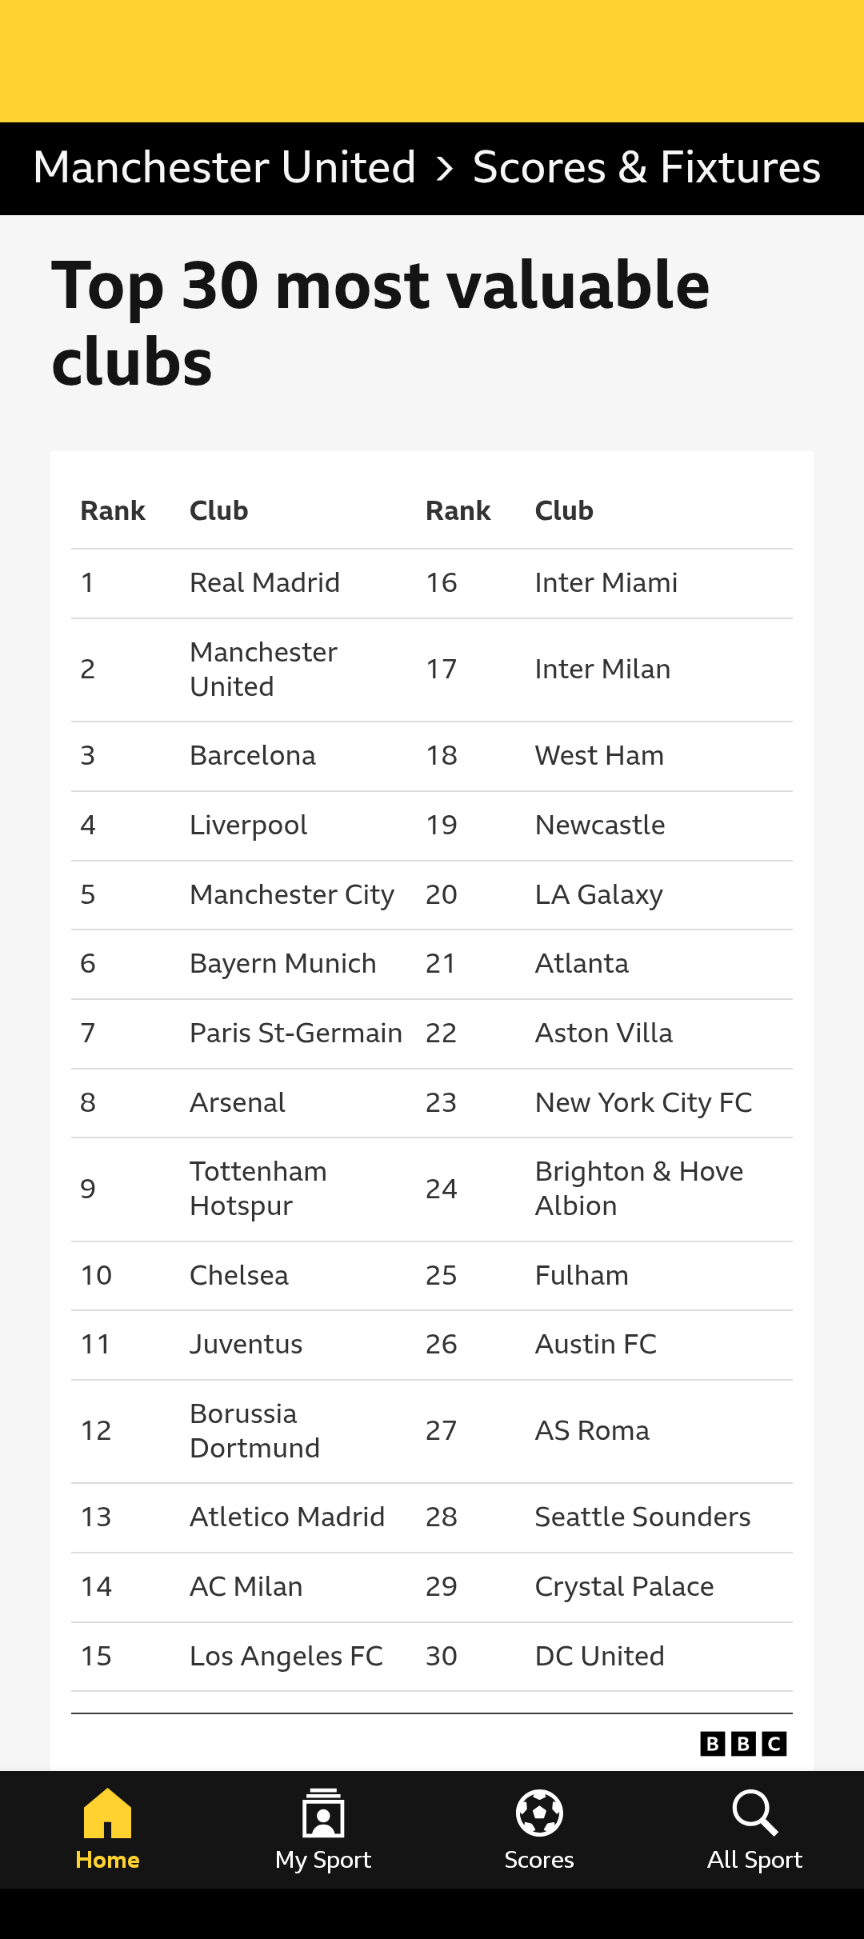Open All Sport search icon

(755, 1813)
